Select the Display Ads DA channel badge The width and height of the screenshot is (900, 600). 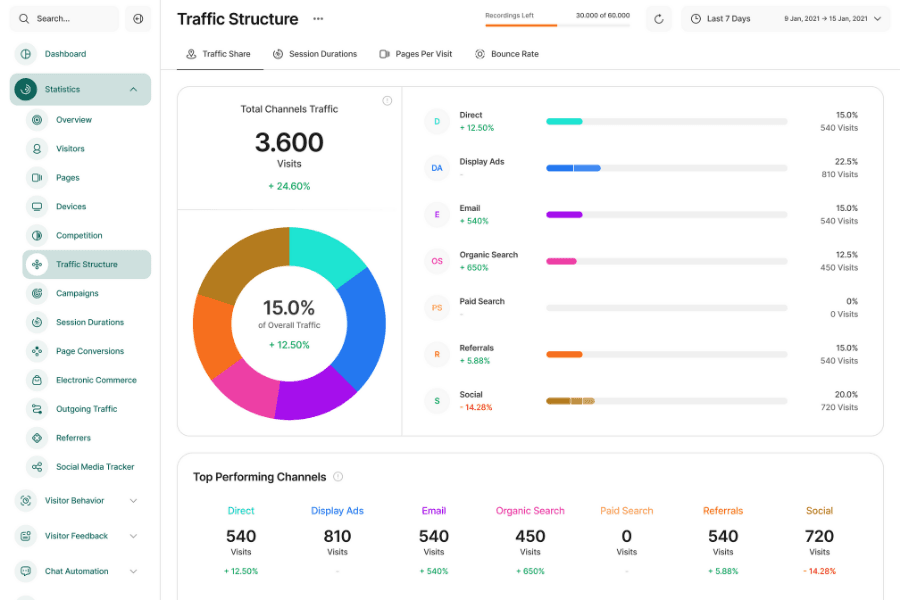[x=437, y=168]
